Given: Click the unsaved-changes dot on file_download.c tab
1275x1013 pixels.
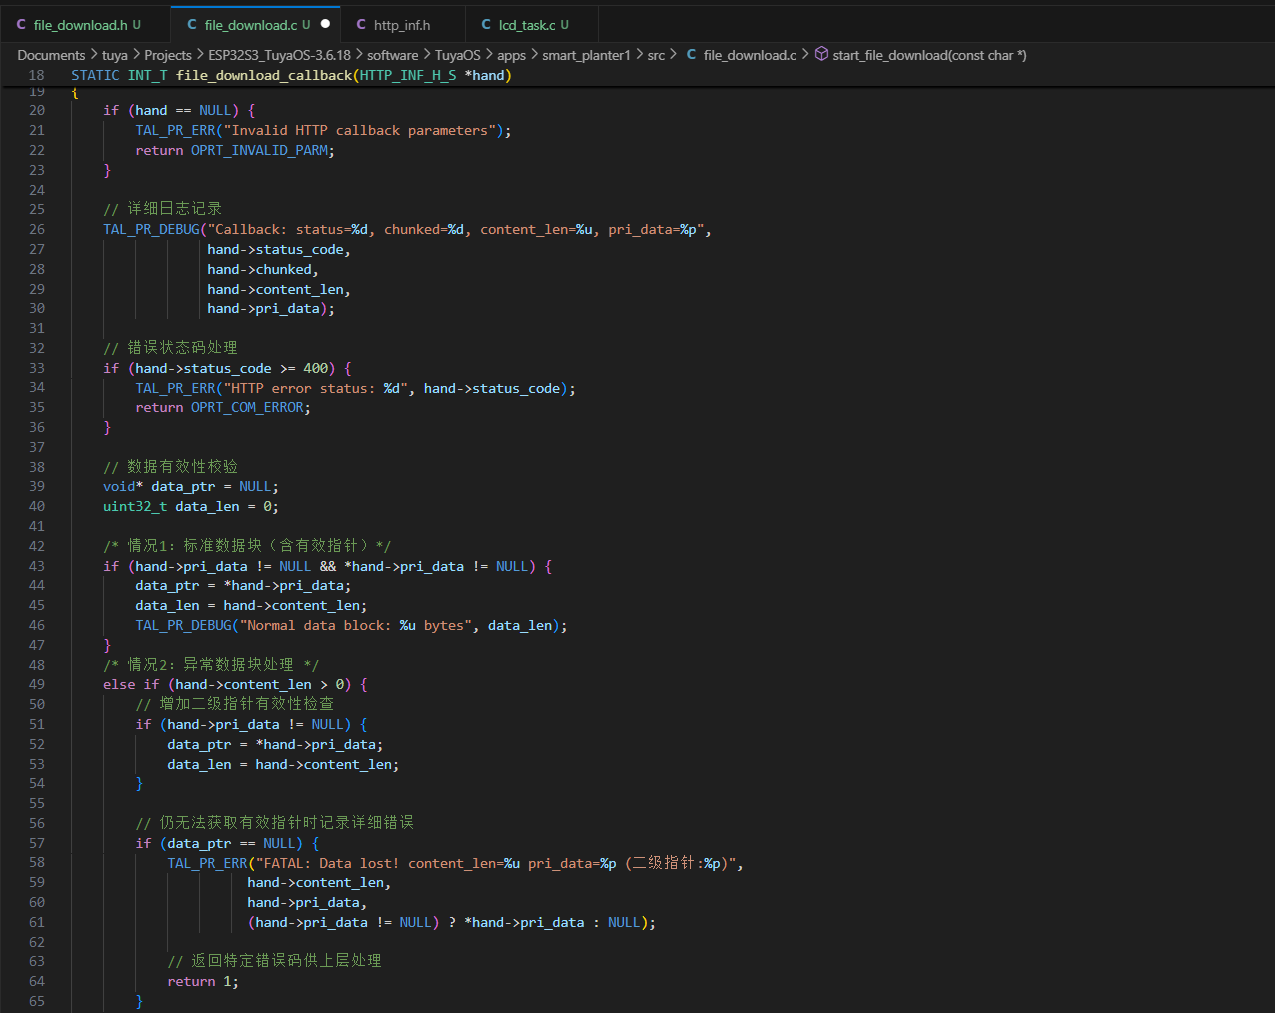Looking at the screenshot, I should [x=325, y=24].
